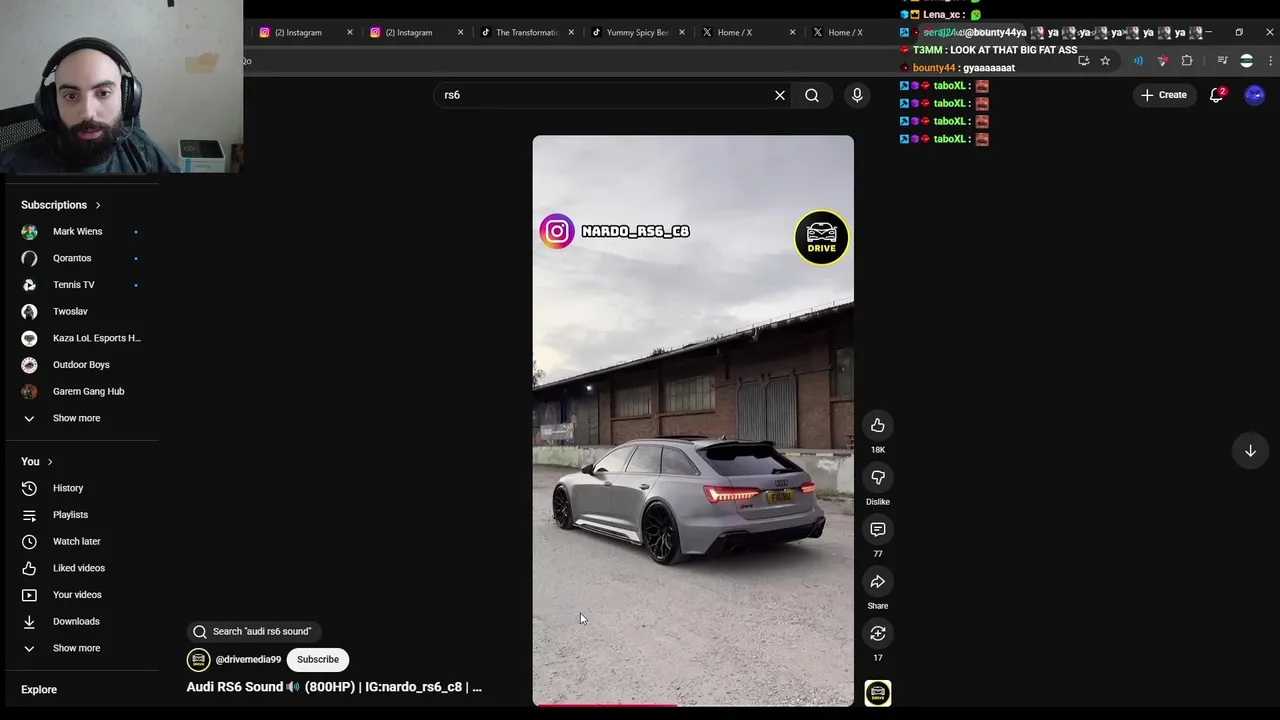Seek on red short progress bar

tap(693, 705)
